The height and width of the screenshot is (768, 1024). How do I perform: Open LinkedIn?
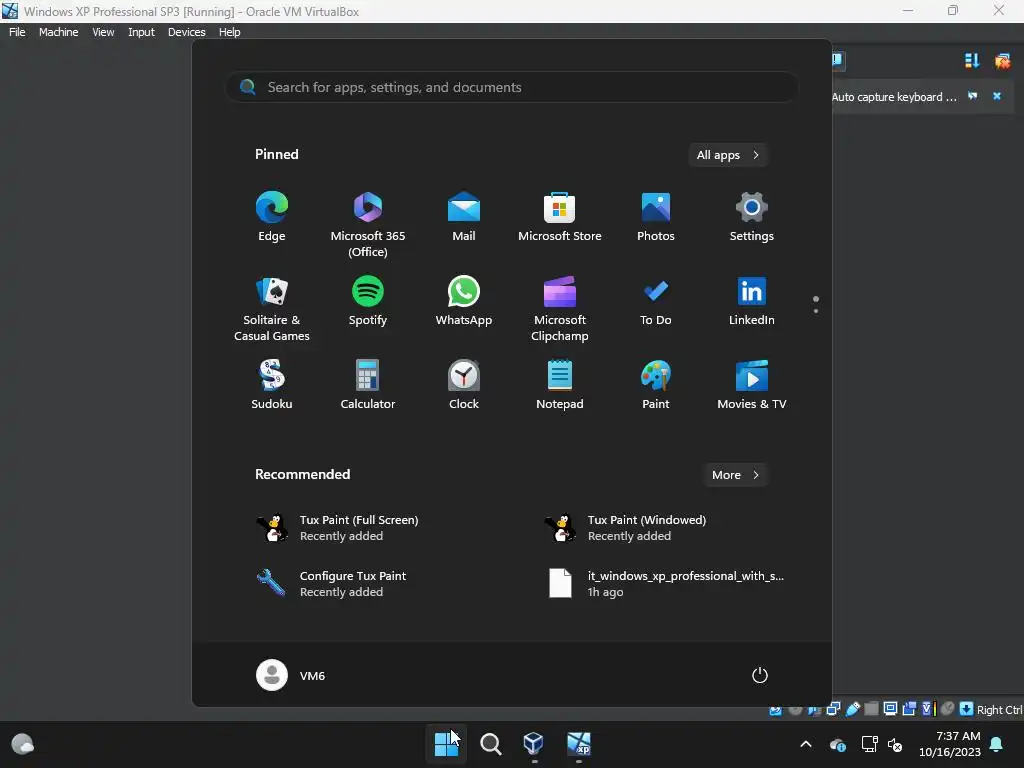(x=752, y=302)
